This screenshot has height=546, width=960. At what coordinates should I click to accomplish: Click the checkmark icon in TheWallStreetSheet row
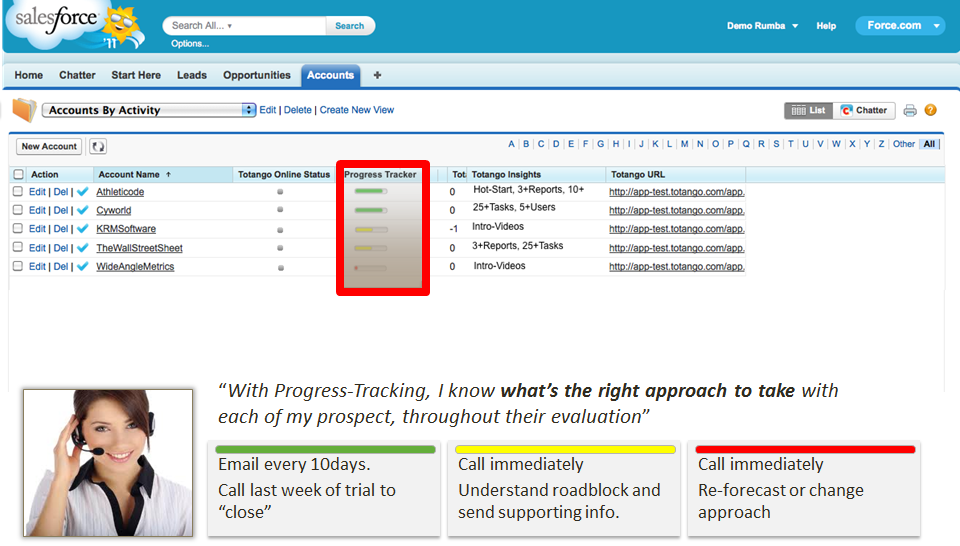83,248
